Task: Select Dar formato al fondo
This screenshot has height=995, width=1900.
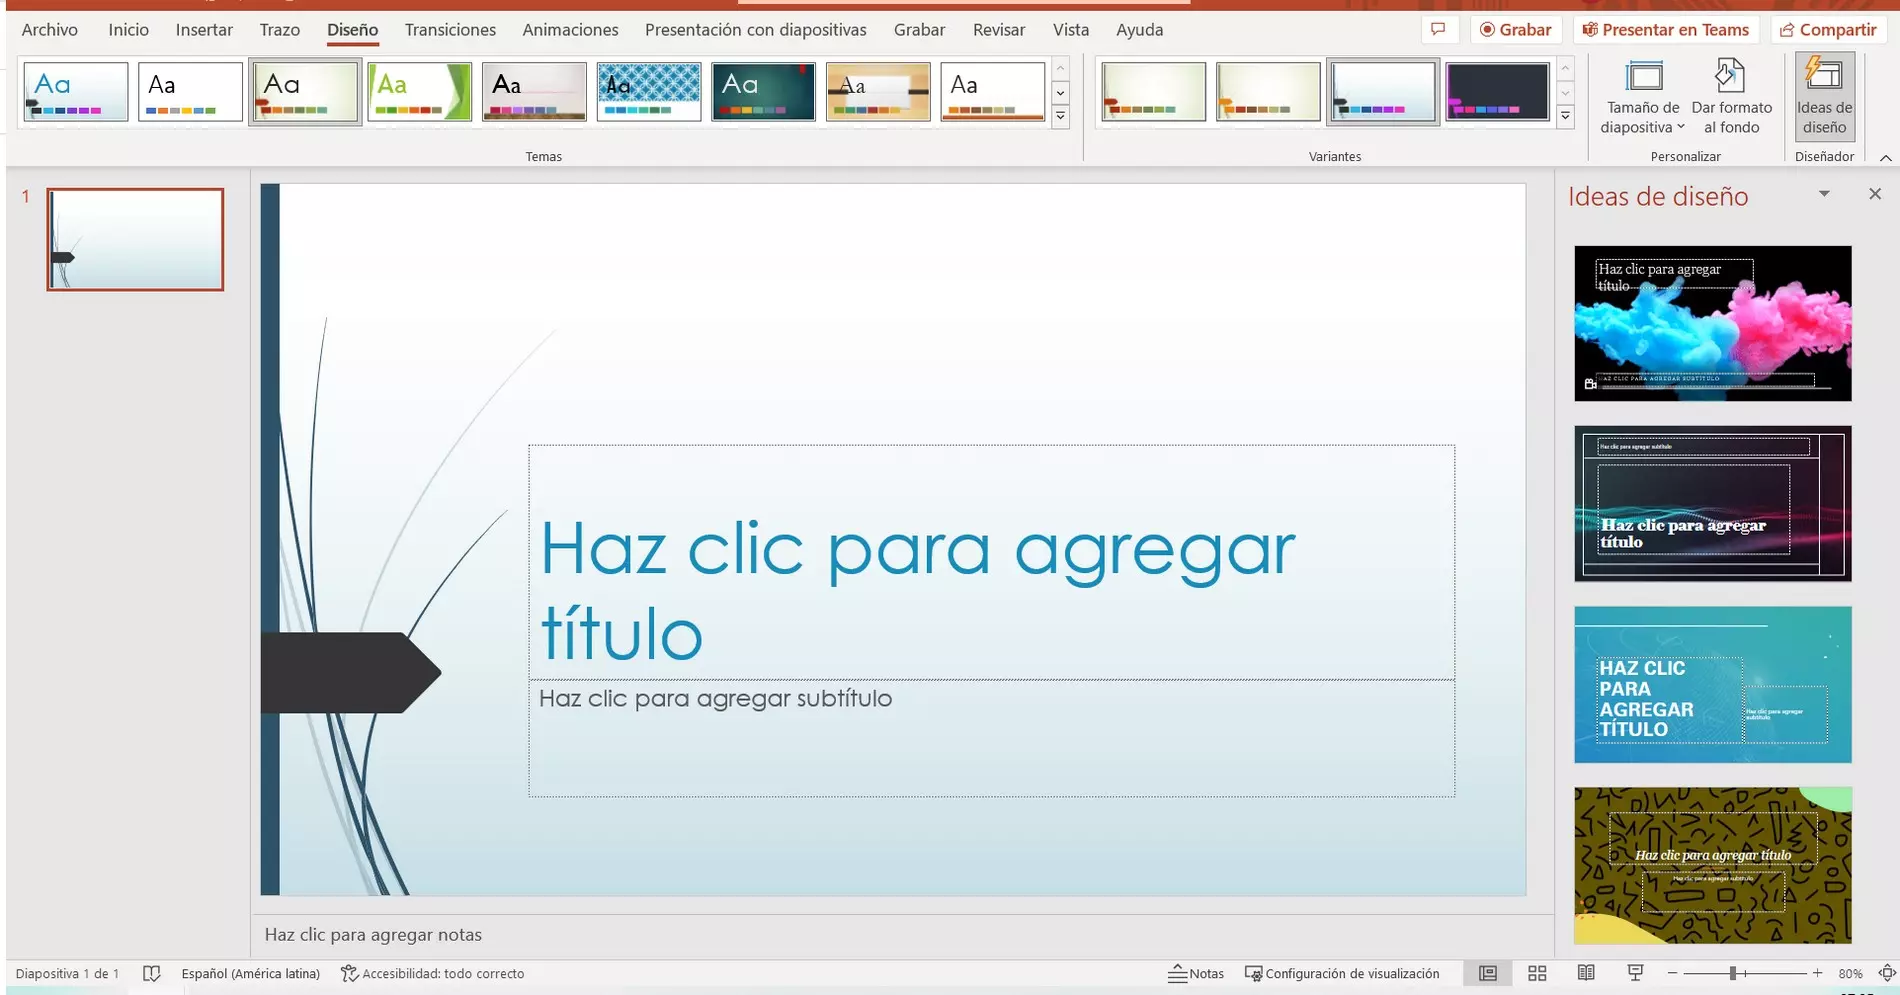Action: coord(1732,97)
